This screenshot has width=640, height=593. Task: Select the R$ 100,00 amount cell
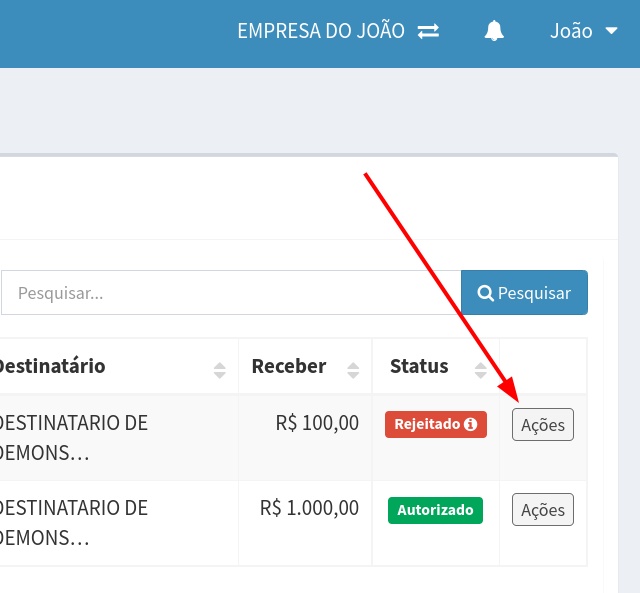coord(317,423)
